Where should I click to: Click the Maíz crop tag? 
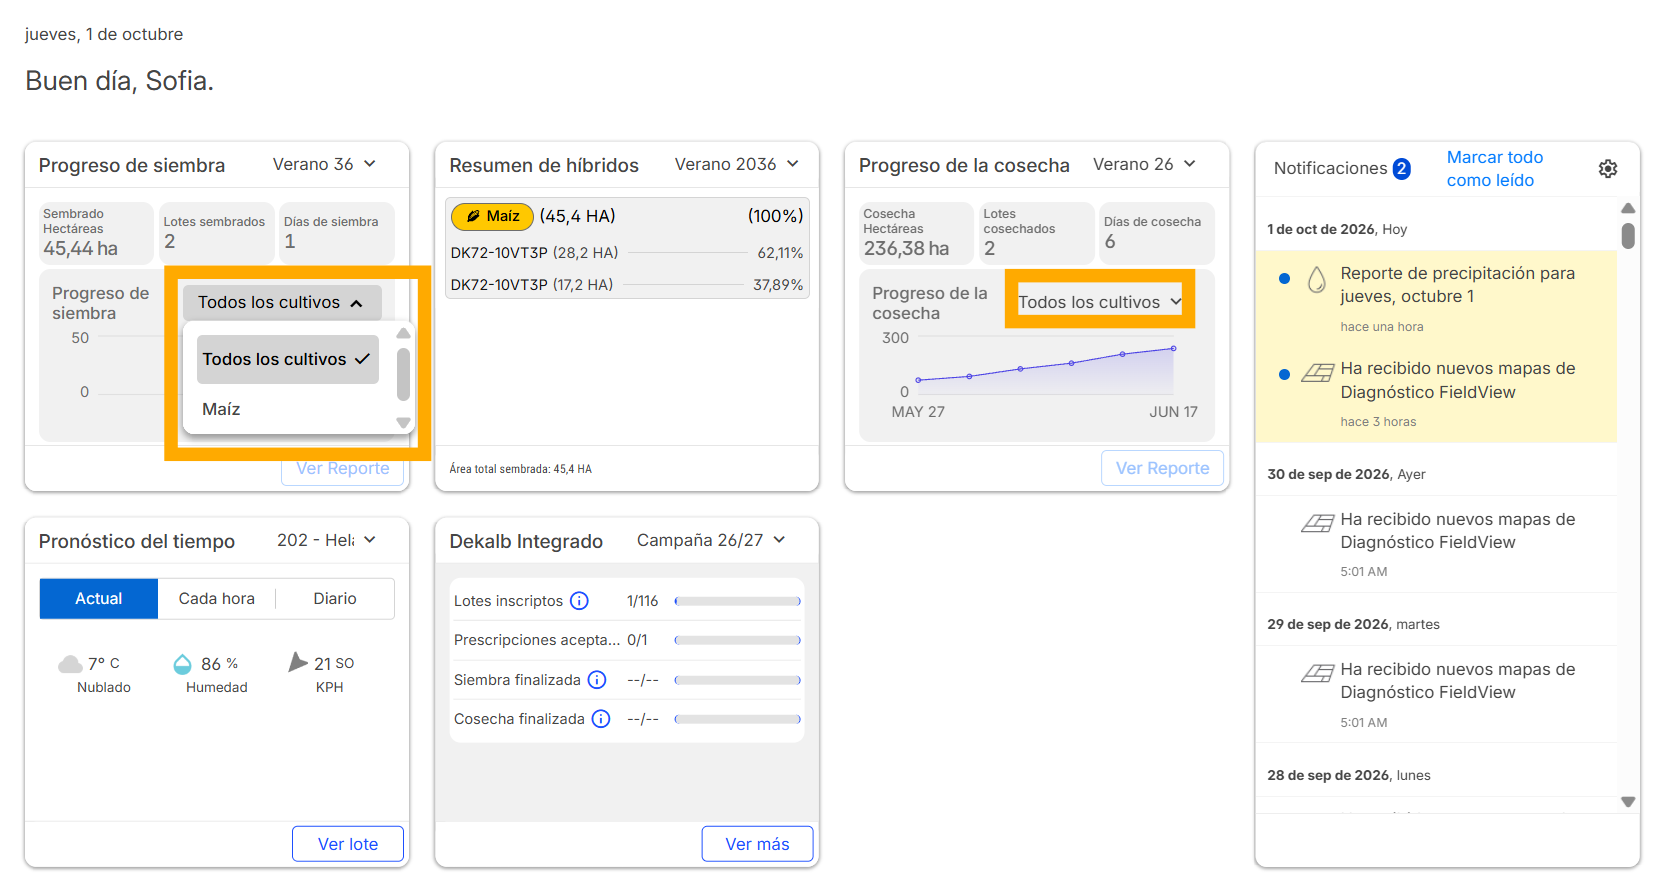click(493, 216)
